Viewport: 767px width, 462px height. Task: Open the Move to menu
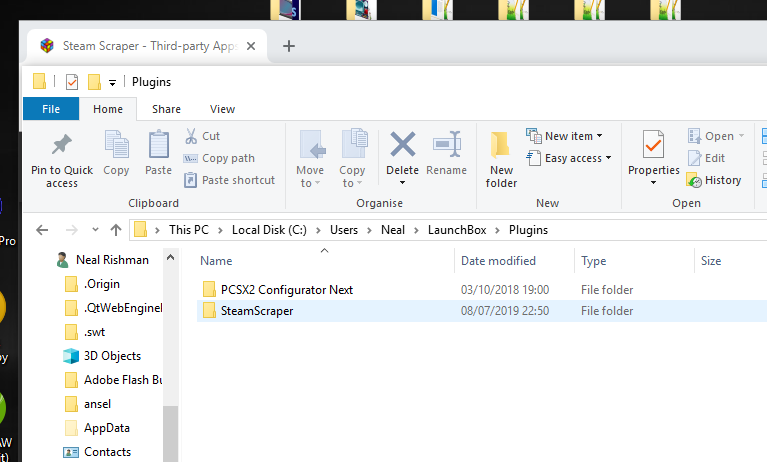[x=310, y=159]
